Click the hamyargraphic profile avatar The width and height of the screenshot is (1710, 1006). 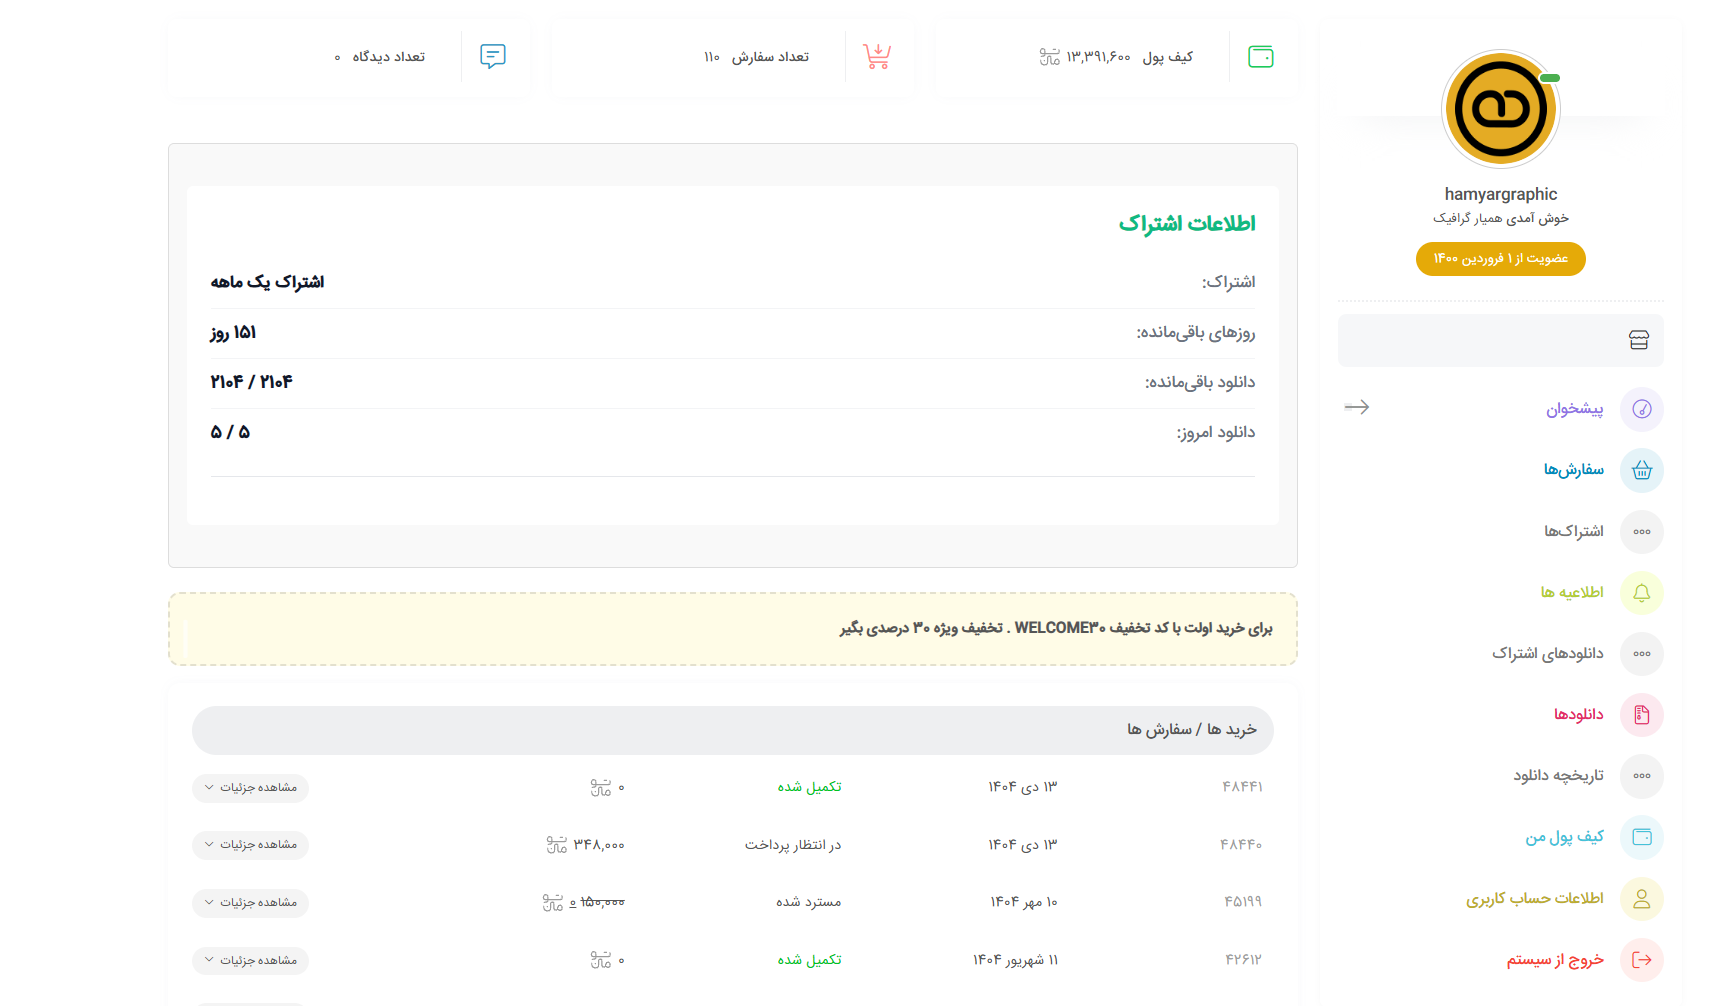point(1500,109)
